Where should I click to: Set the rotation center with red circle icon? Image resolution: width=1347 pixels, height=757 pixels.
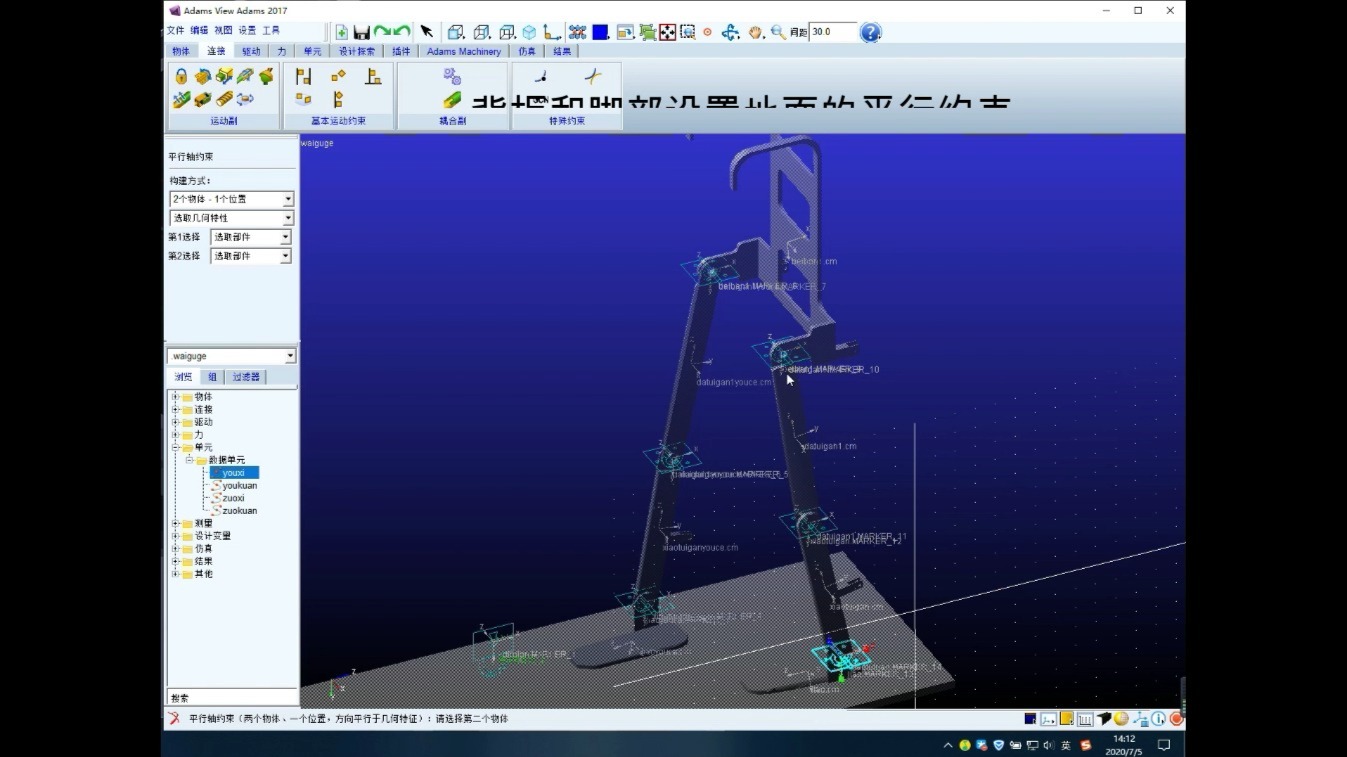(708, 32)
